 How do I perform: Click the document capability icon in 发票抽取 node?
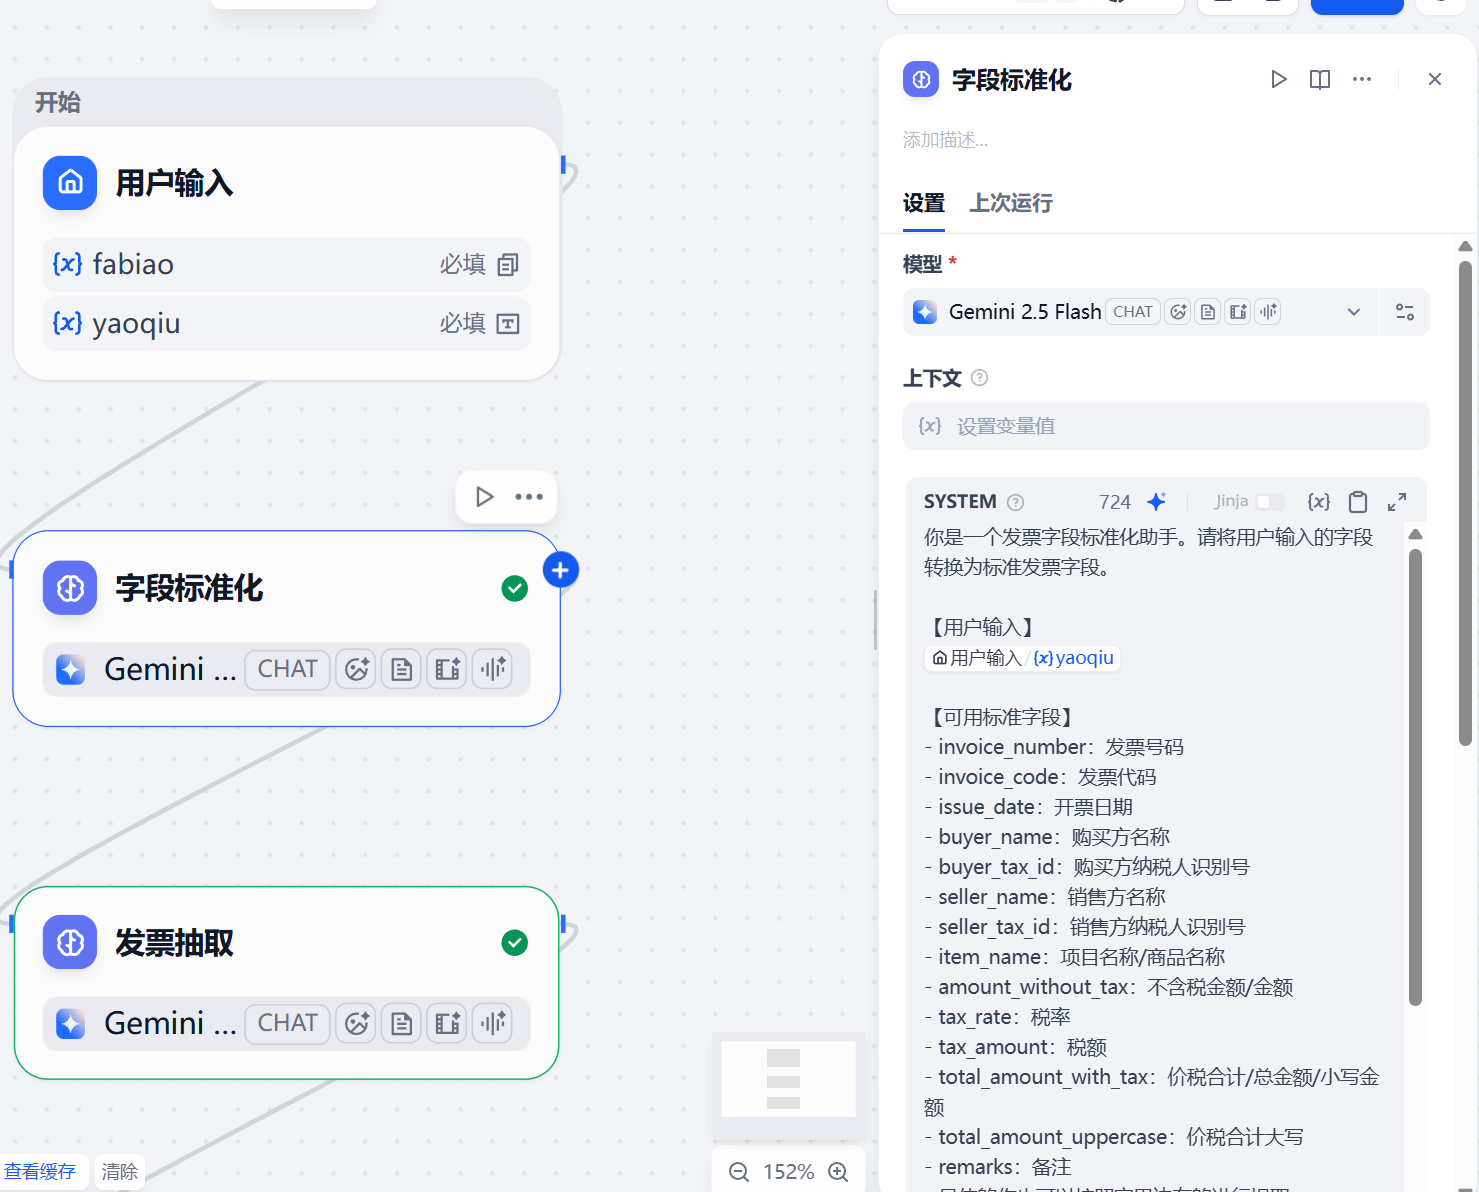pyautogui.click(x=402, y=1023)
